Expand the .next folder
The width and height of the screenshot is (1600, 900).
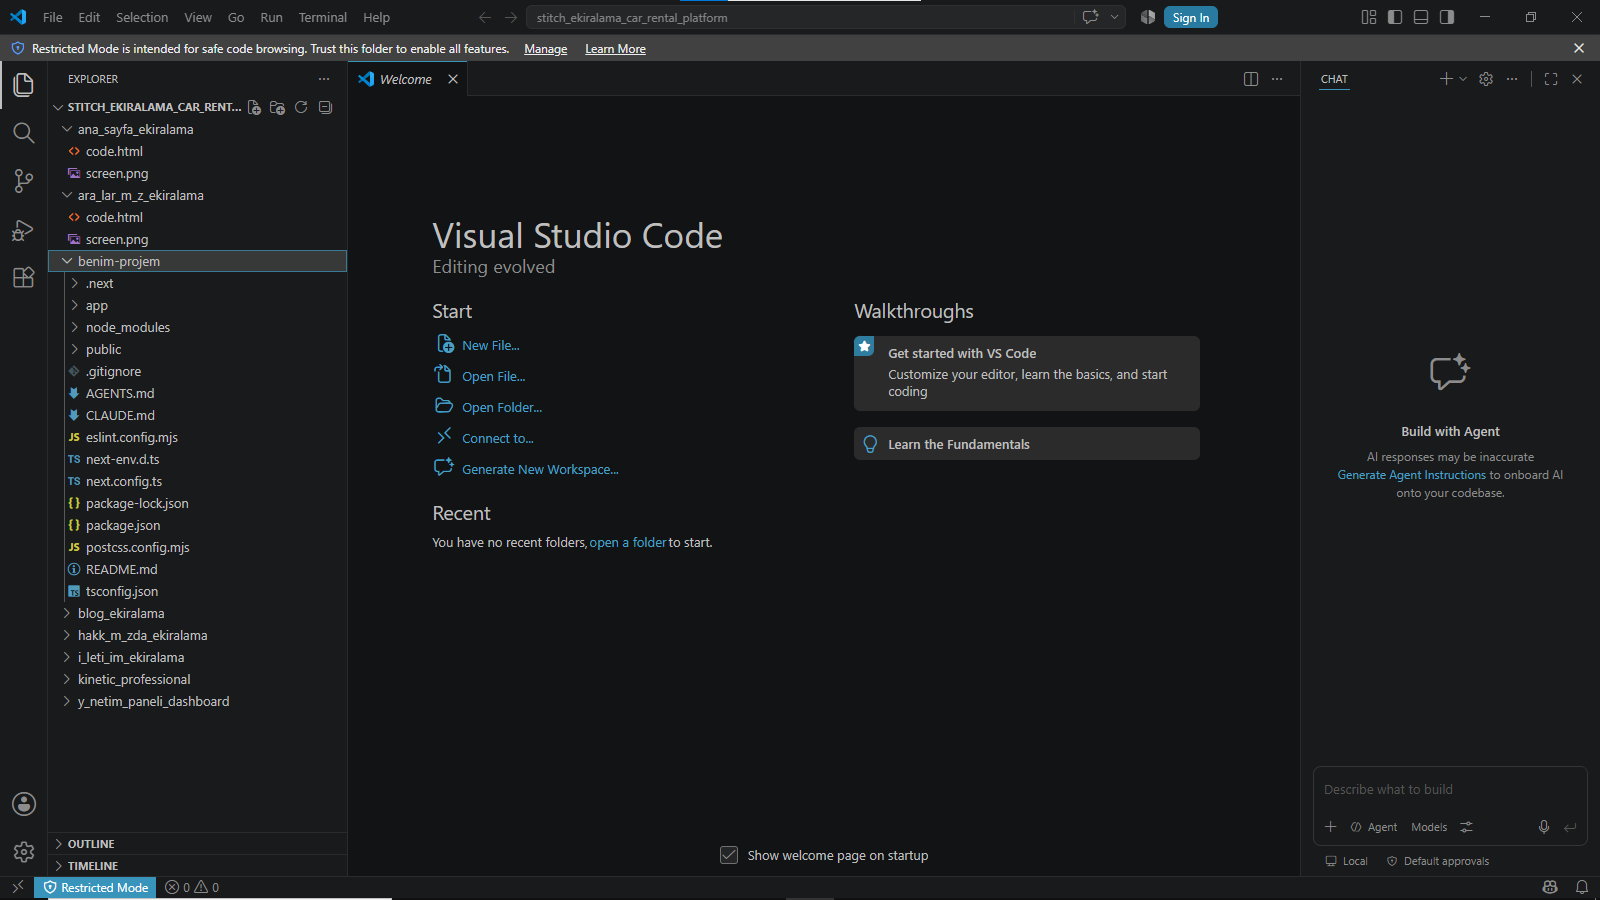point(198,283)
